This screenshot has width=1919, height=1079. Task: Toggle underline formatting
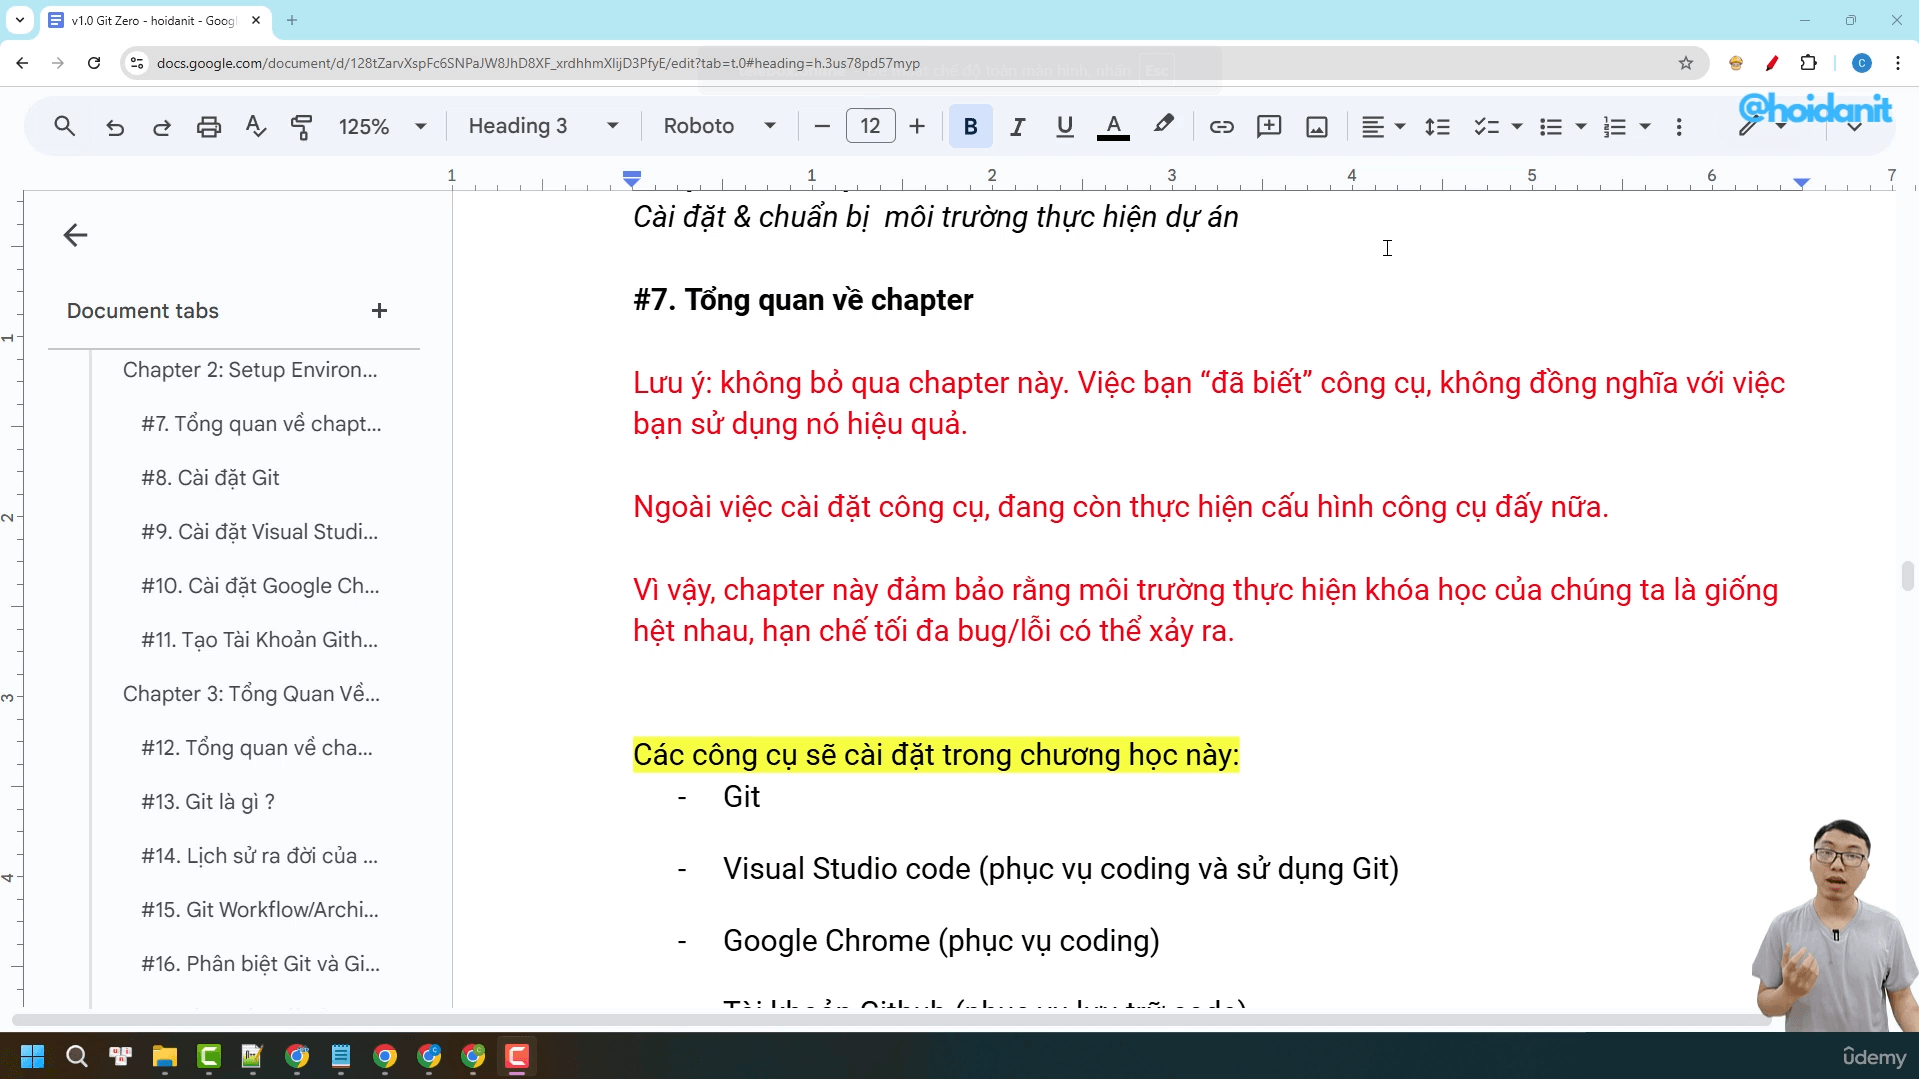pyautogui.click(x=1065, y=127)
